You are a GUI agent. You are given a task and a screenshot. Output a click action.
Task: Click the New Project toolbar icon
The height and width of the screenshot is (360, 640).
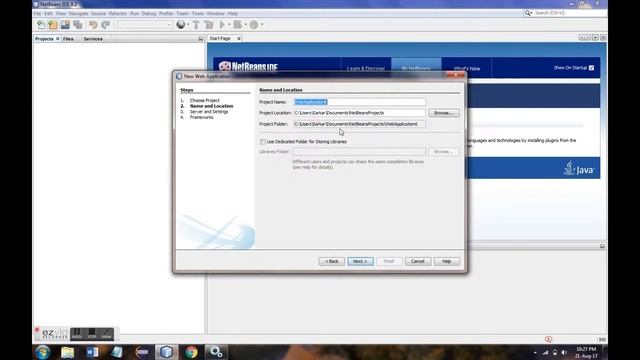[x=53, y=25]
